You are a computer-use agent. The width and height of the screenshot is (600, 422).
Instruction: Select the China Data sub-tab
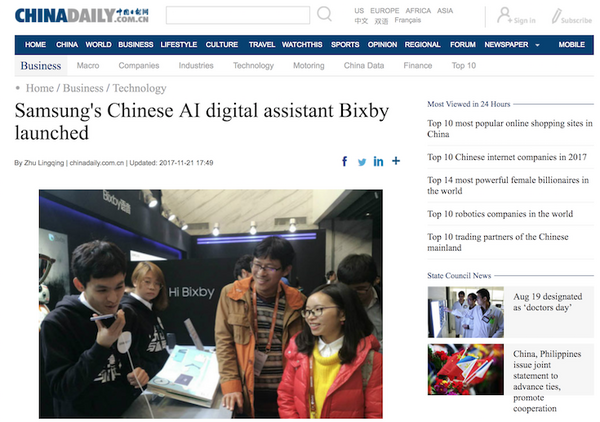(363, 66)
